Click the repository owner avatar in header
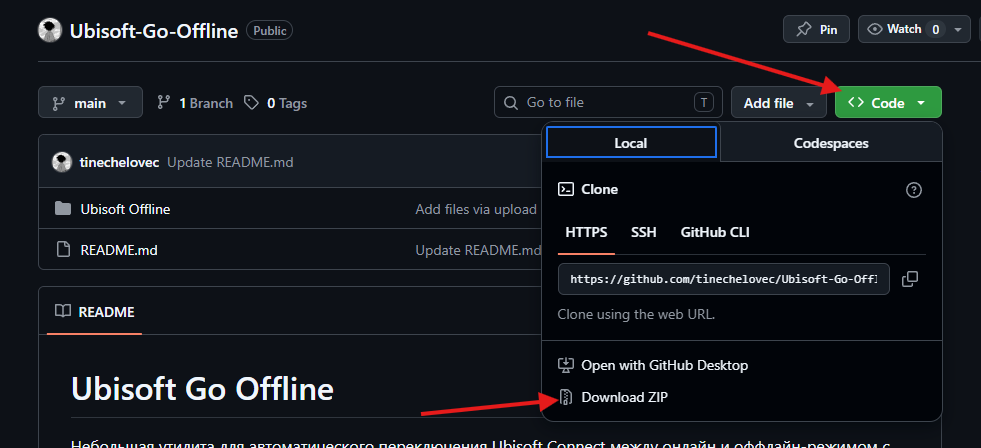This screenshot has width=981, height=448. point(50,30)
